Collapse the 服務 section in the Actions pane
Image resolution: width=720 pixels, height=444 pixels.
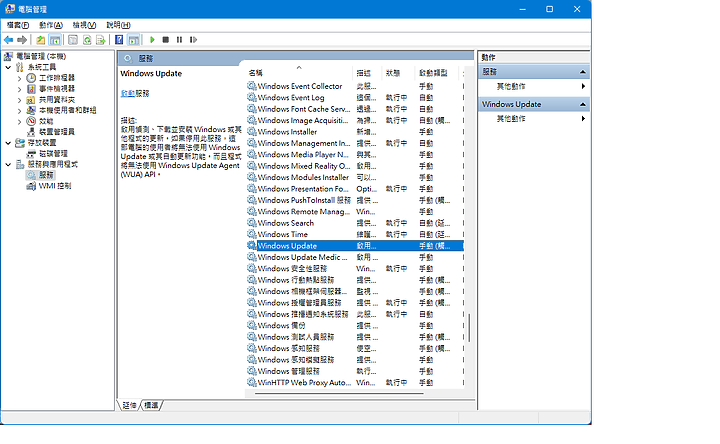582,72
